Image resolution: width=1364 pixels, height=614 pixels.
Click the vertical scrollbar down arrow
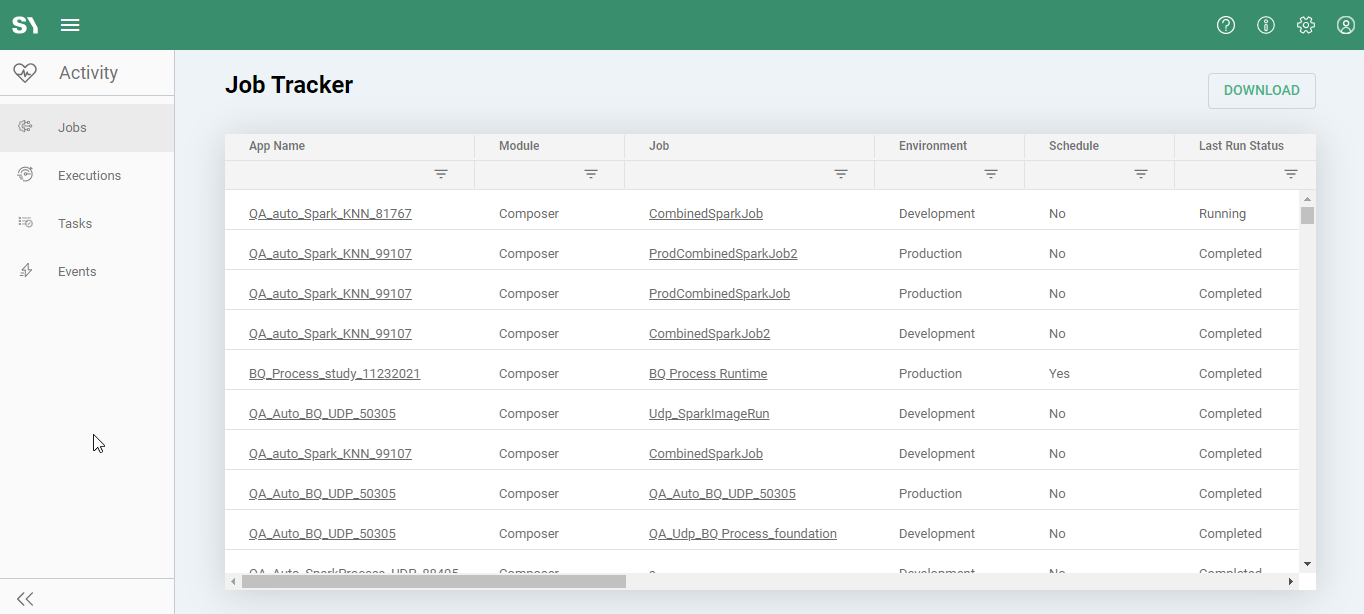(1307, 564)
